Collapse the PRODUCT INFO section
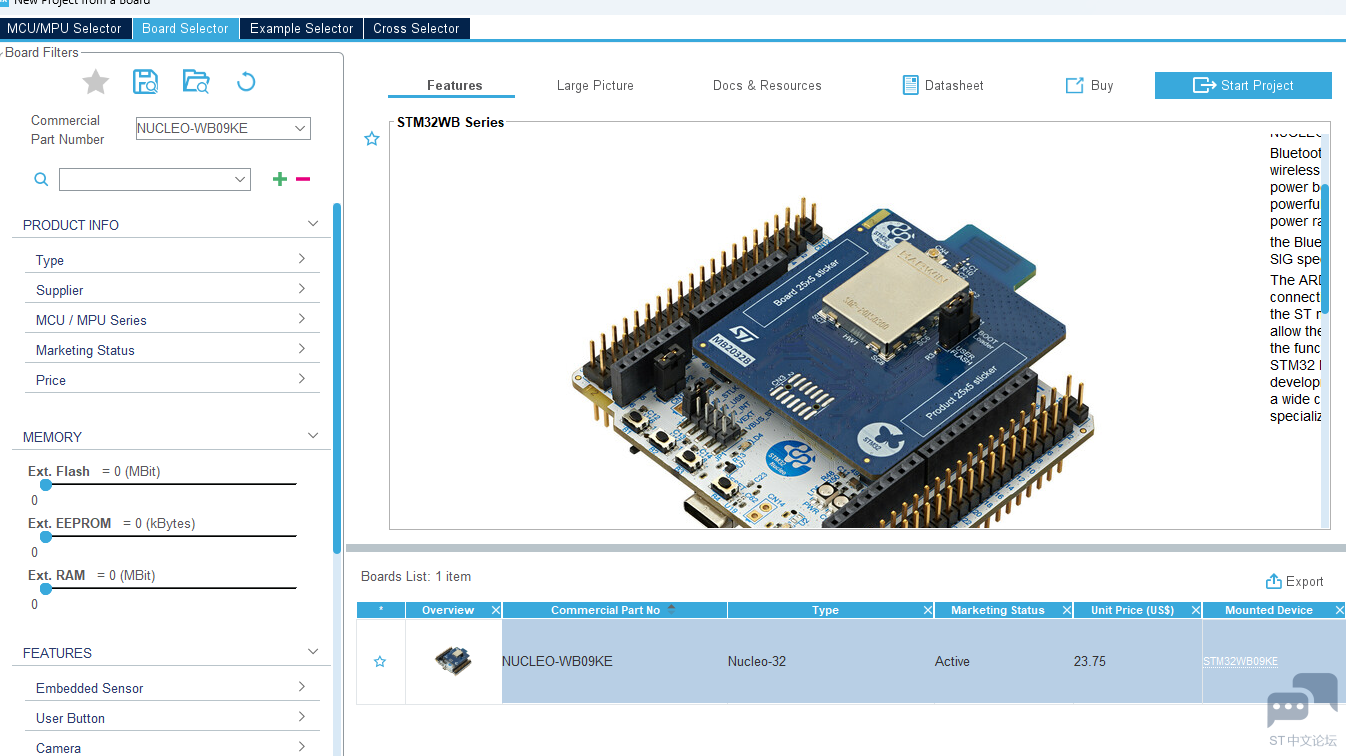The image size is (1346, 756). click(313, 224)
